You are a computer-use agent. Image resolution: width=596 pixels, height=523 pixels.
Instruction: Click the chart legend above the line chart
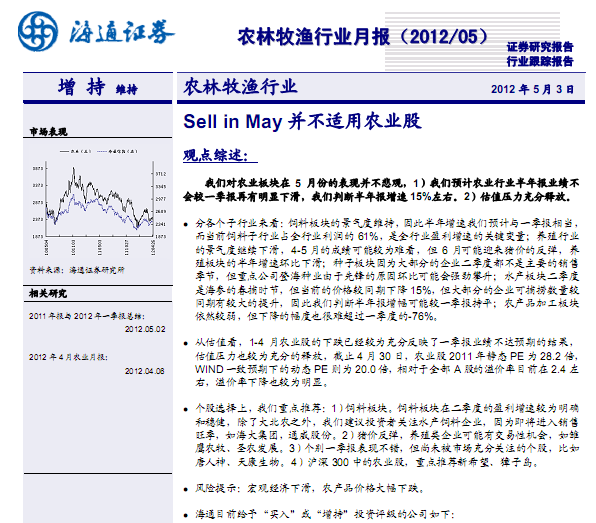99,151
